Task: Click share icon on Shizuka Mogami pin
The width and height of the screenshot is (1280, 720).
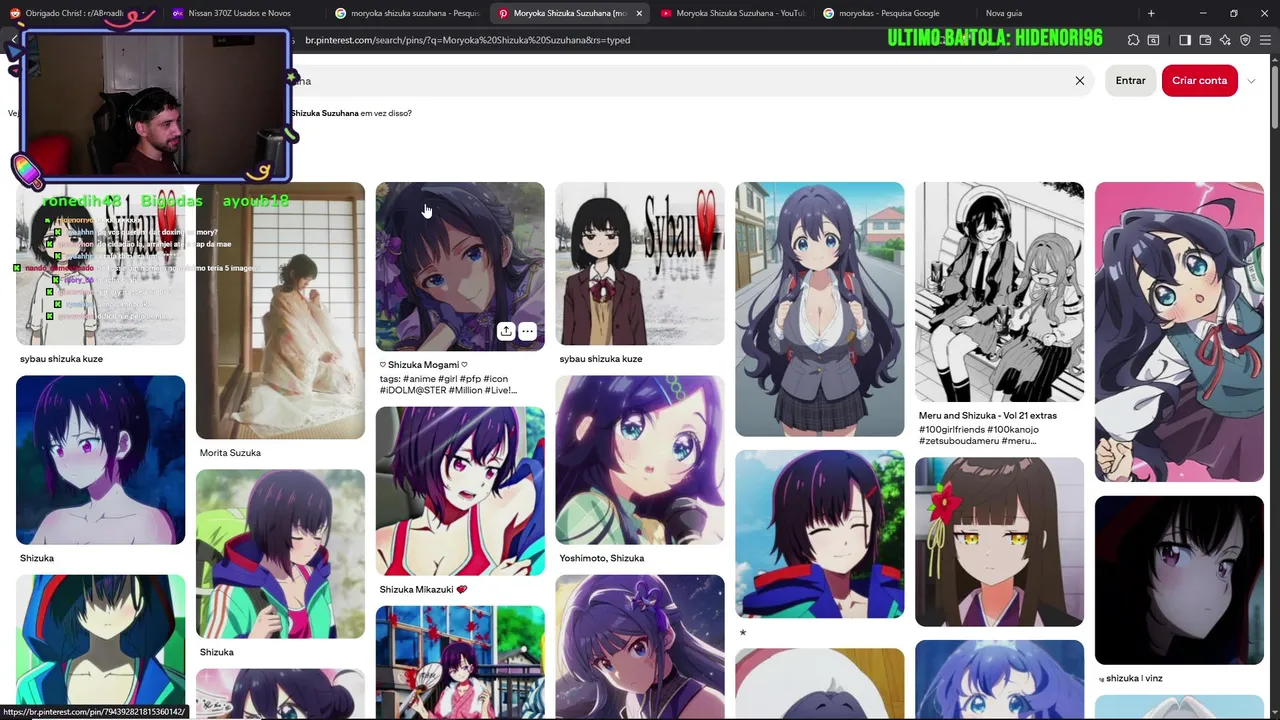Action: click(x=506, y=331)
